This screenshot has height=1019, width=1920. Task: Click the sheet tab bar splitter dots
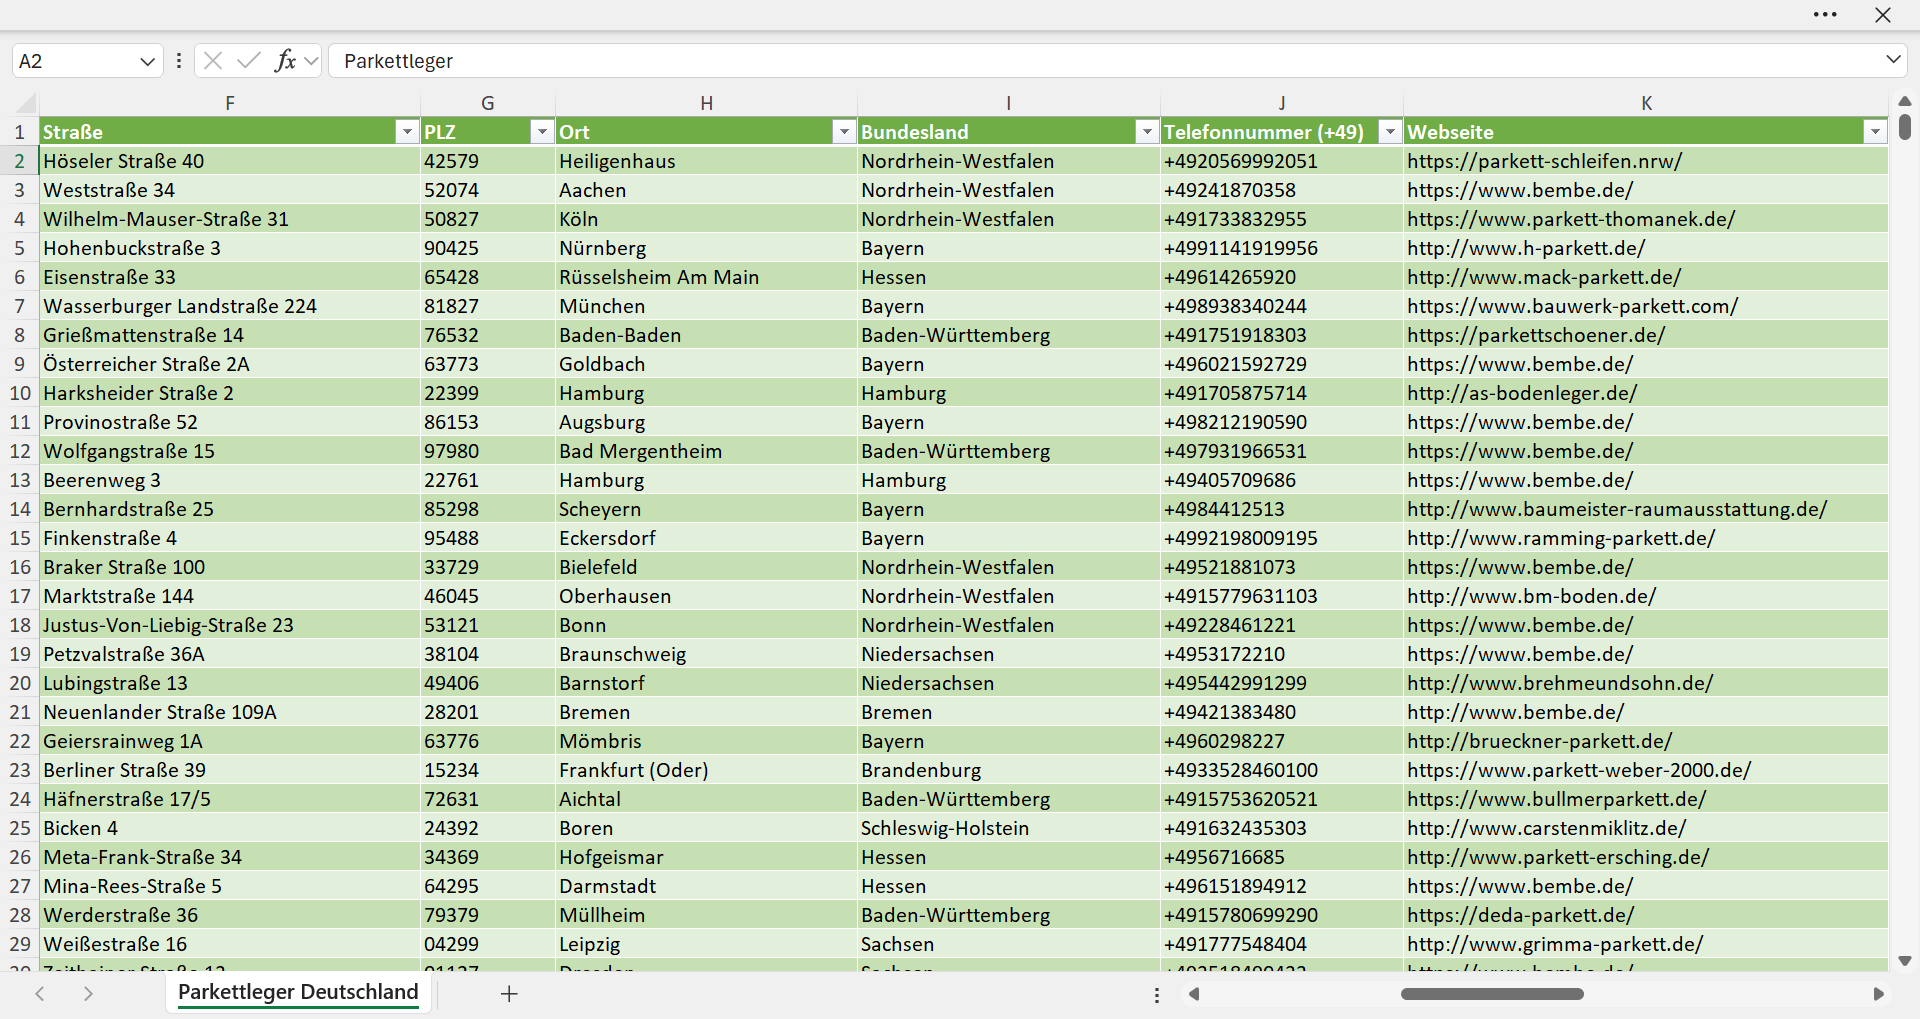coord(1157,994)
